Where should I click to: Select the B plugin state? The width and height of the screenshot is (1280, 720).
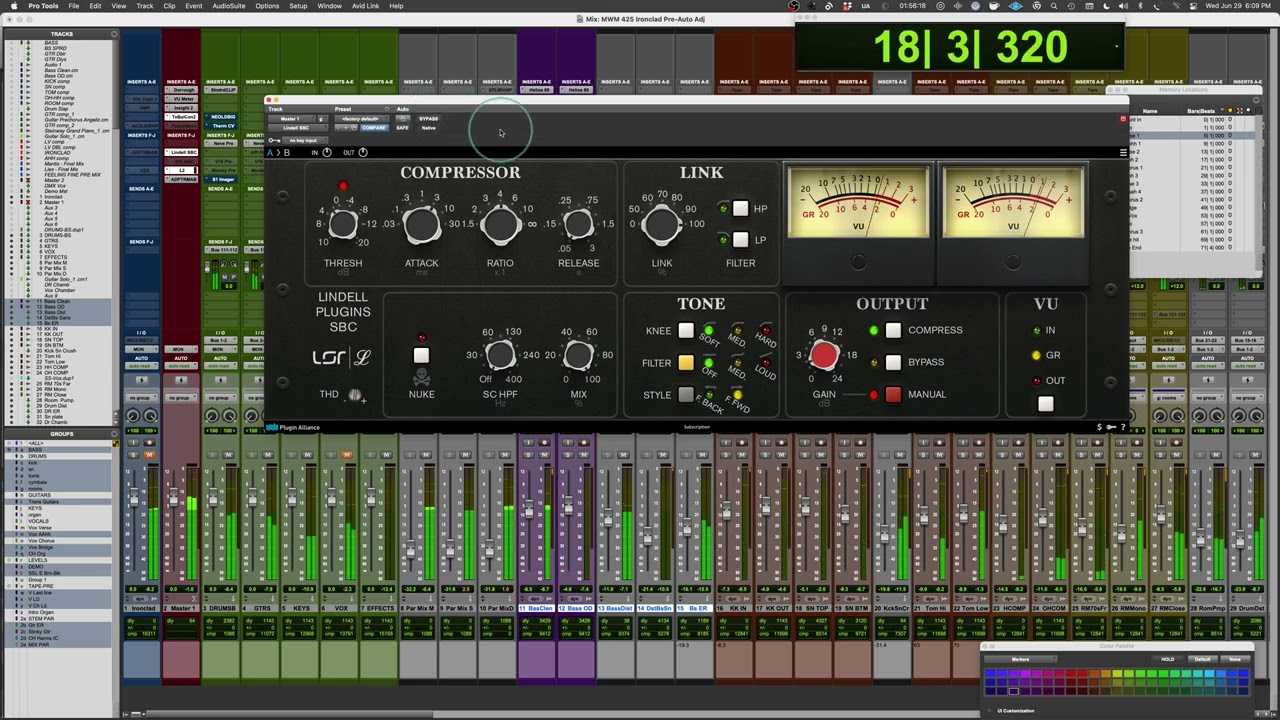(x=286, y=152)
